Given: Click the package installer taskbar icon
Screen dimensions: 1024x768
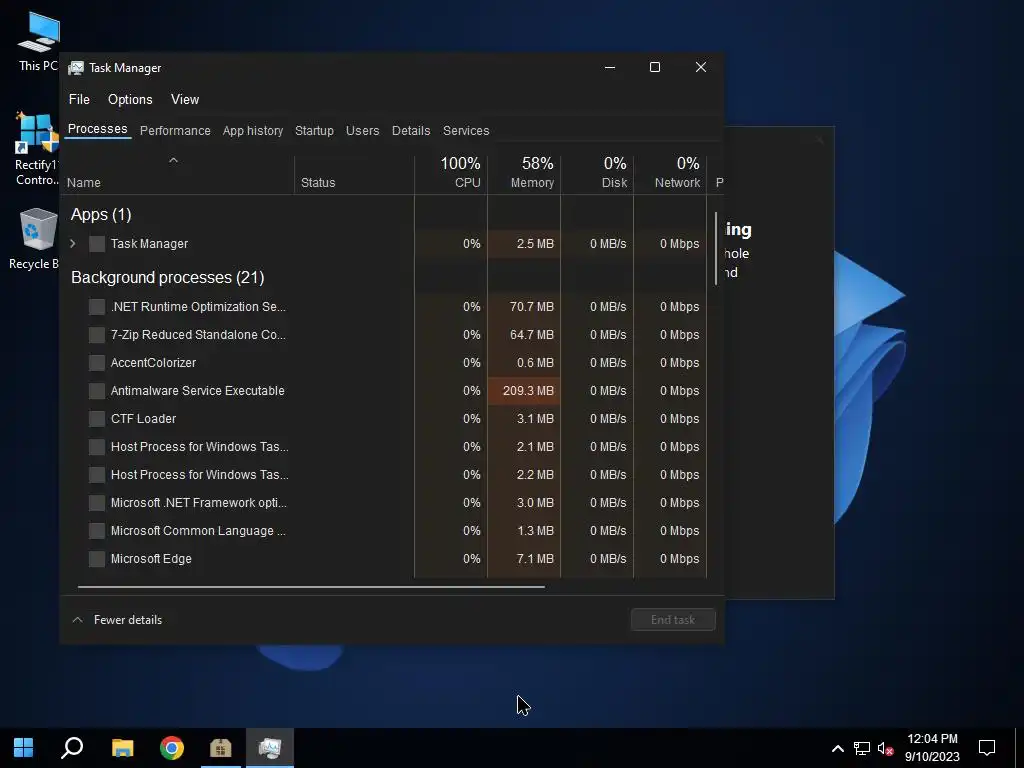Looking at the screenshot, I should [x=221, y=748].
